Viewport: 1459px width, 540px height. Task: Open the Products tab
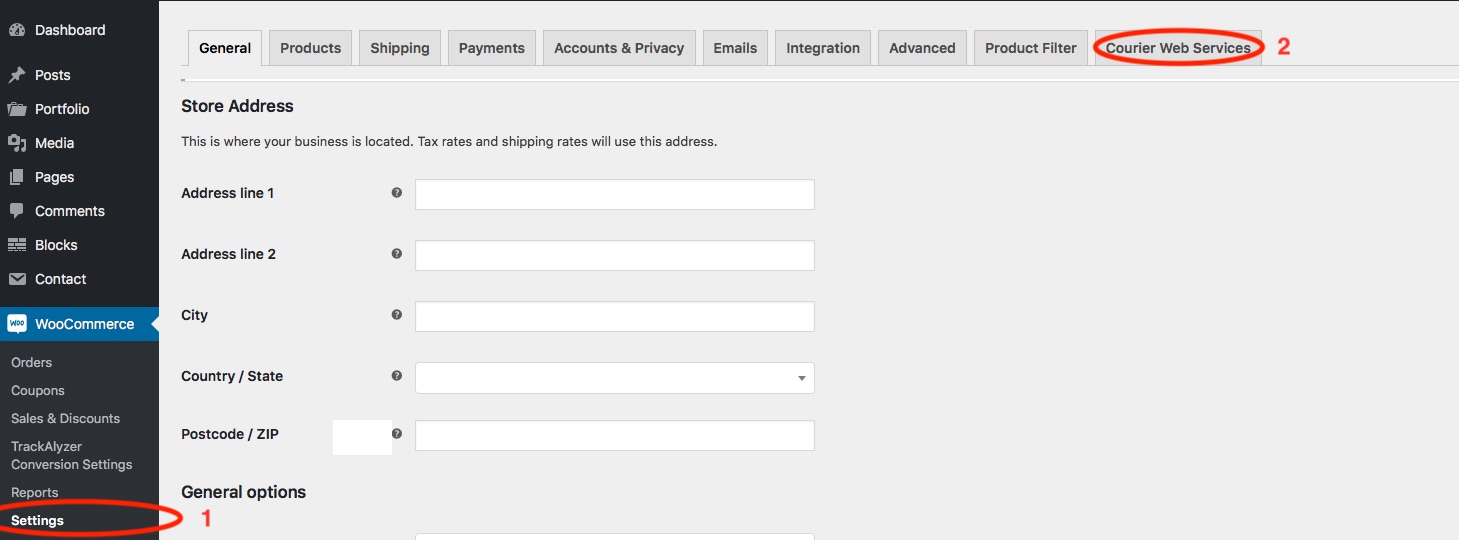(x=310, y=48)
